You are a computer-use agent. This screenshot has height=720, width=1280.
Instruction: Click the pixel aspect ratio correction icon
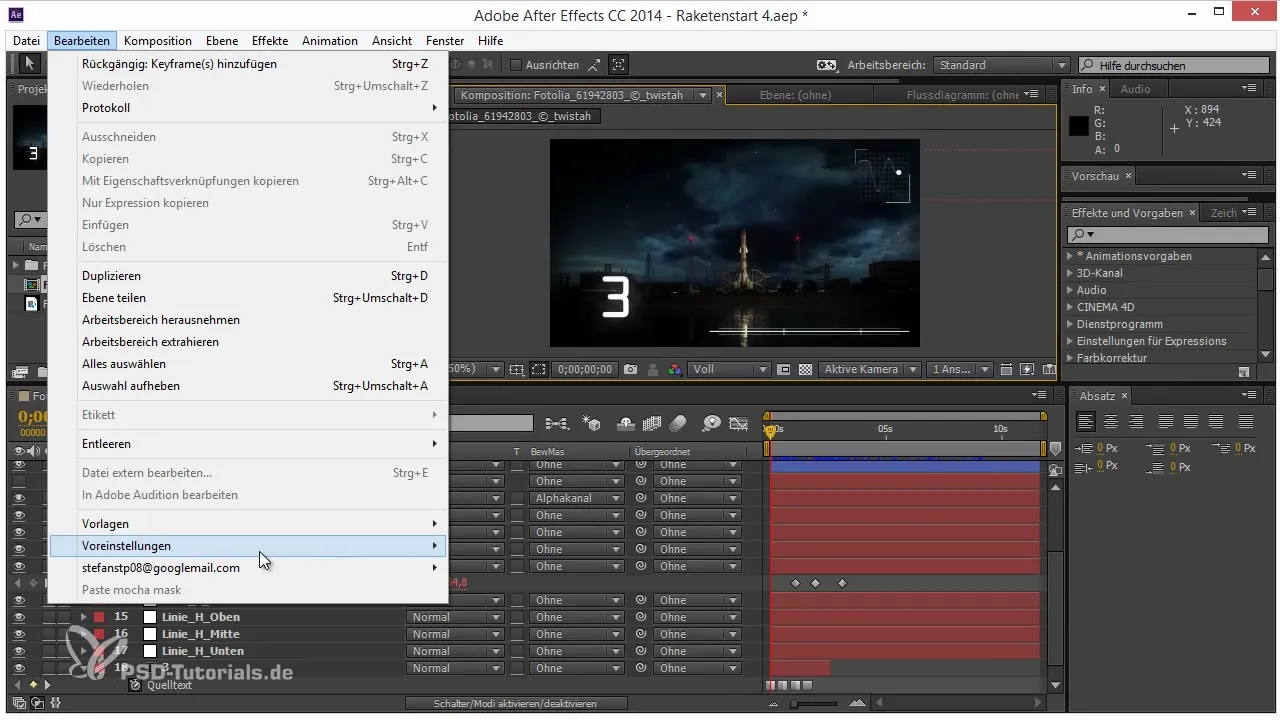pyautogui.click(x=1007, y=369)
